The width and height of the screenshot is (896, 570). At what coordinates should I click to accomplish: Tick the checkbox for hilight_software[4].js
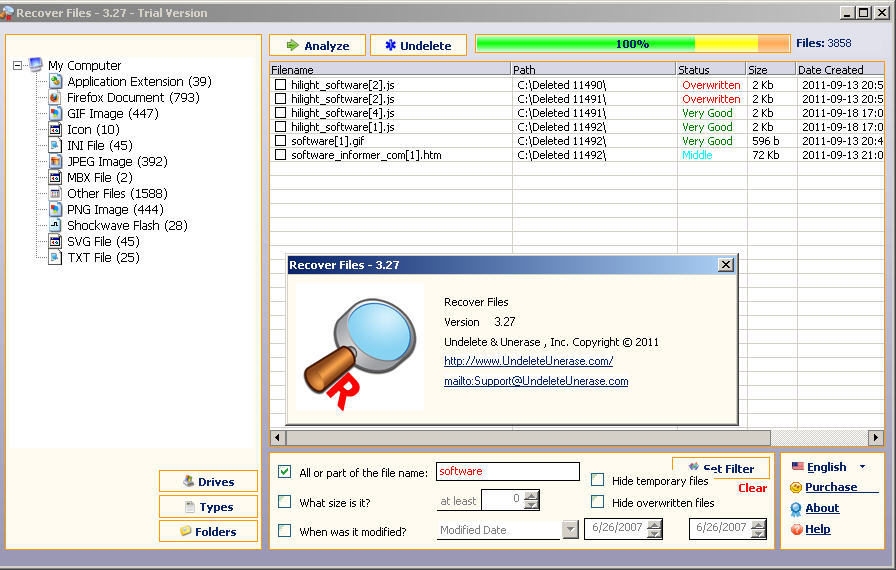click(281, 113)
